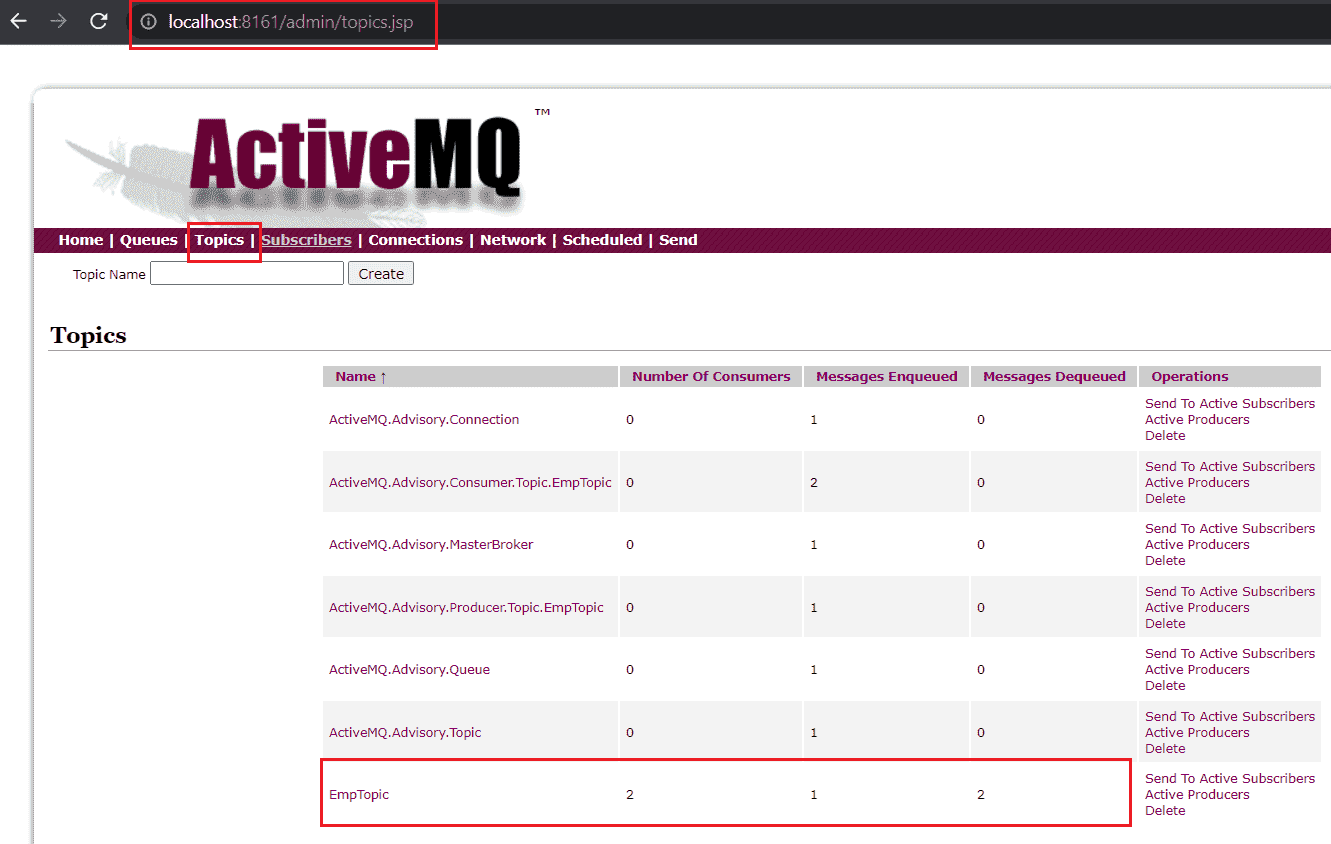The width and height of the screenshot is (1331, 844).
Task: Open the ActiveMQ.Advisory.Queue topic link
Action: (x=409, y=670)
